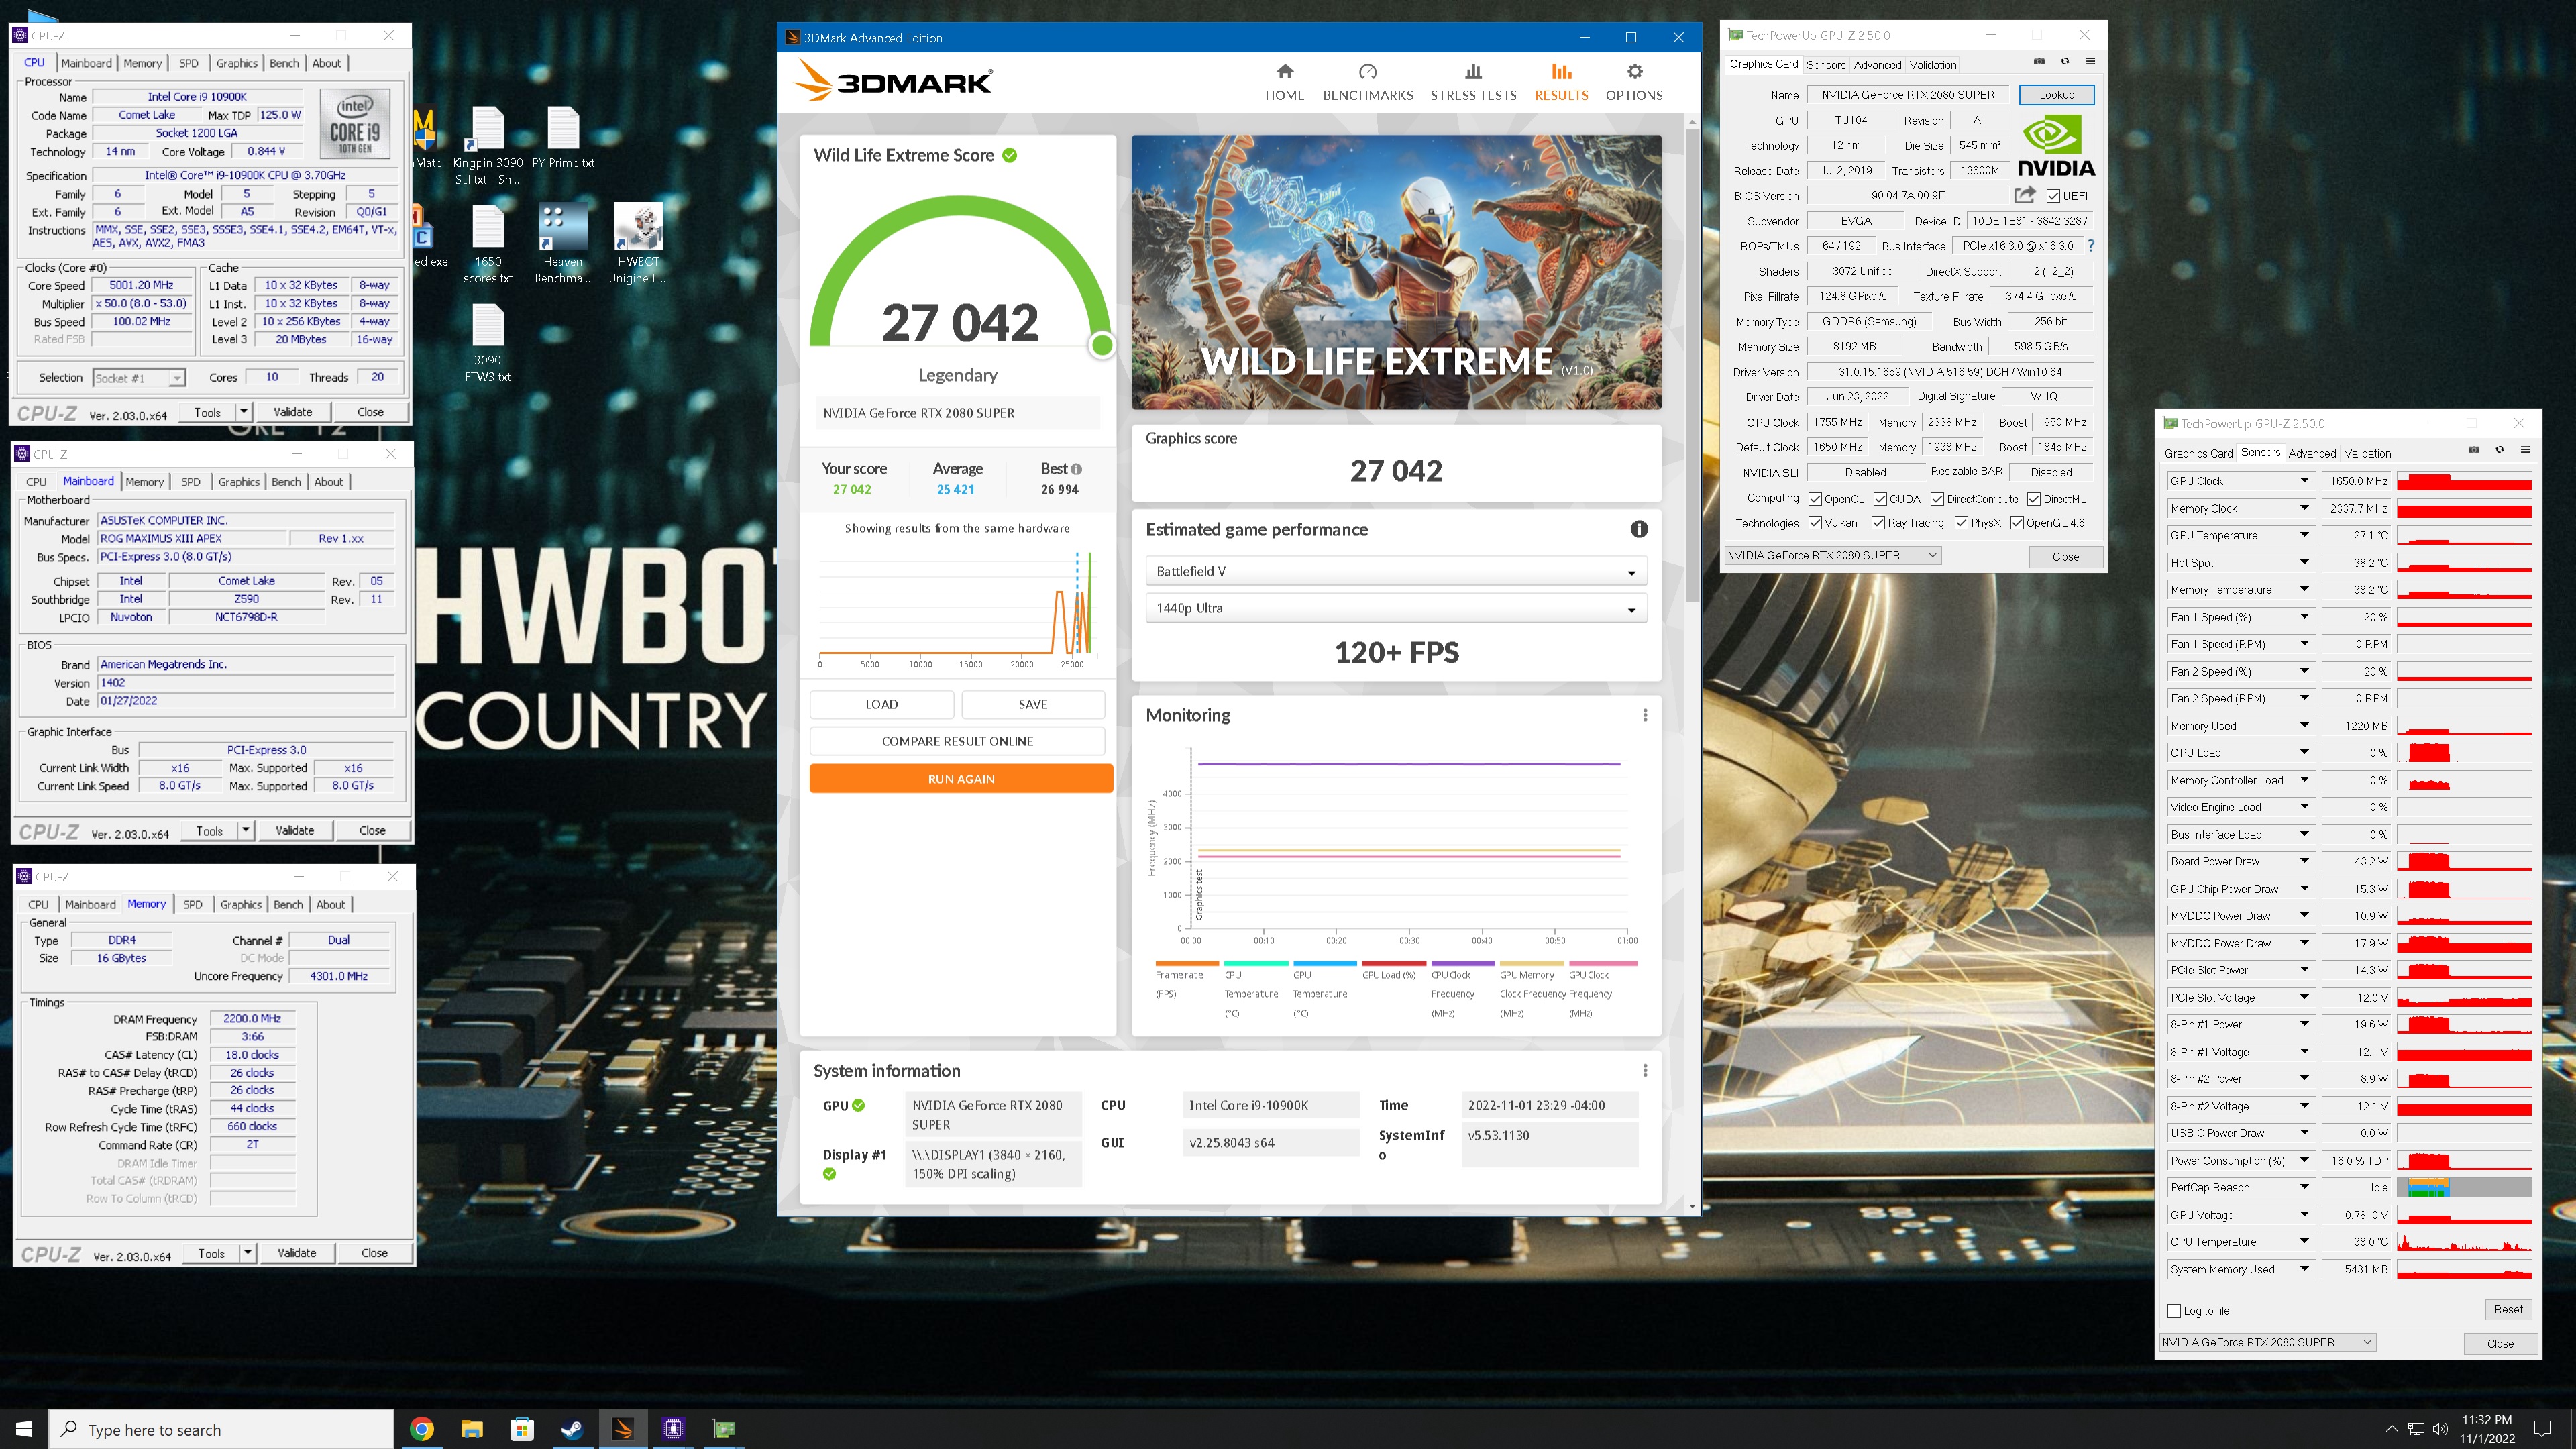Screen dimensions: 2576x1449
Task: Enable the Log to file checkbox
Action: pyautogui.click(x=2174, y=1311)
